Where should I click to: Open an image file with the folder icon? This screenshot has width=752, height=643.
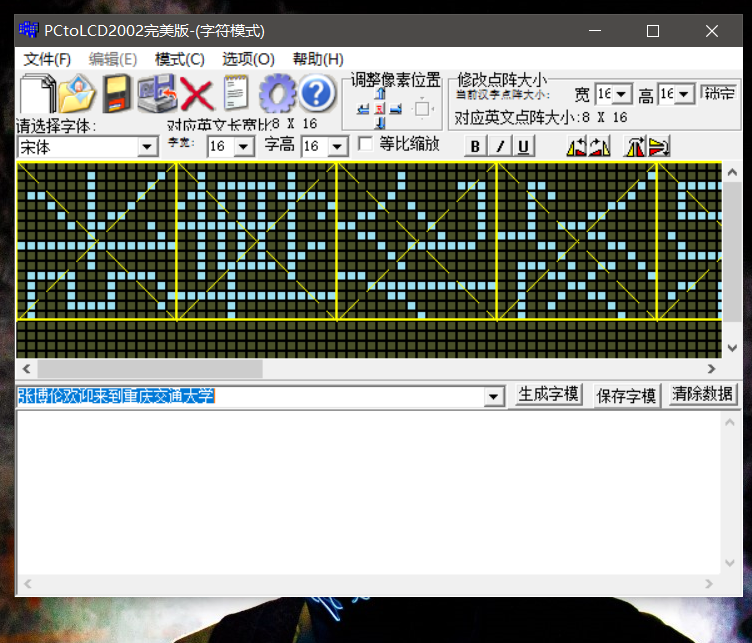[77, 93]
